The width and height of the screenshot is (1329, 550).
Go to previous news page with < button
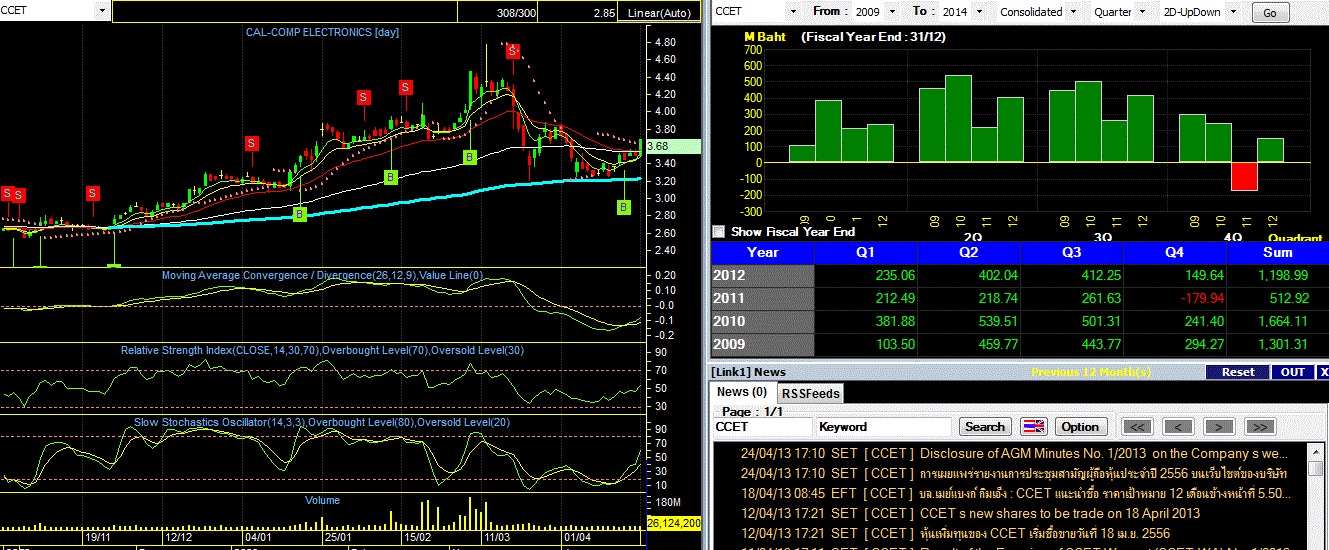pyautogui.click(x=1179, y=427)
